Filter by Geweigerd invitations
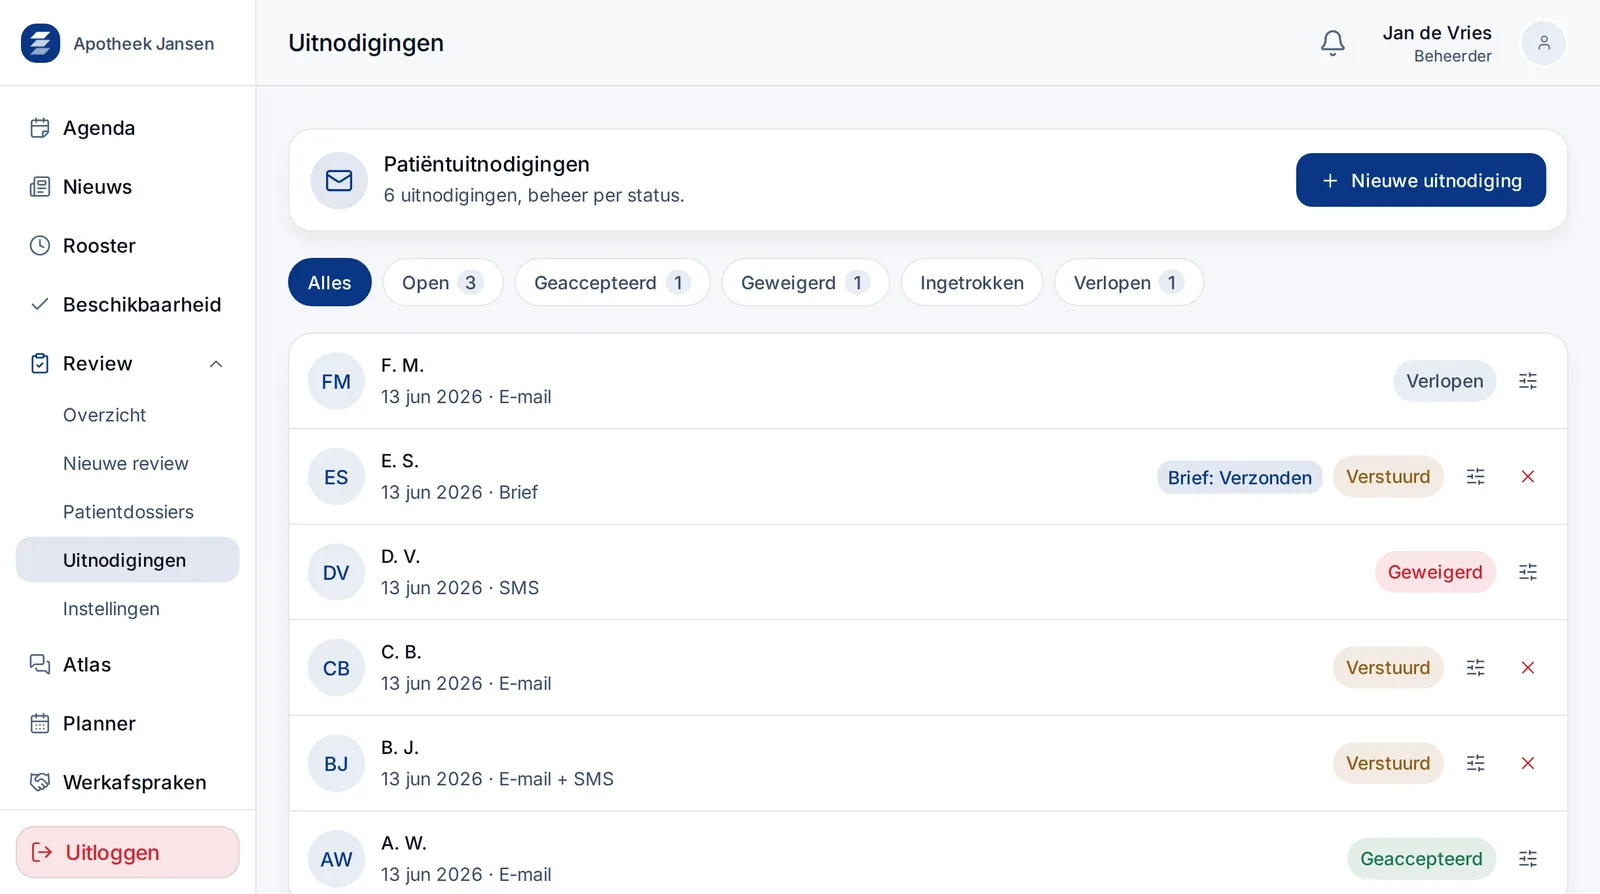Screen dimensions: 1600x894 (805, 283)
